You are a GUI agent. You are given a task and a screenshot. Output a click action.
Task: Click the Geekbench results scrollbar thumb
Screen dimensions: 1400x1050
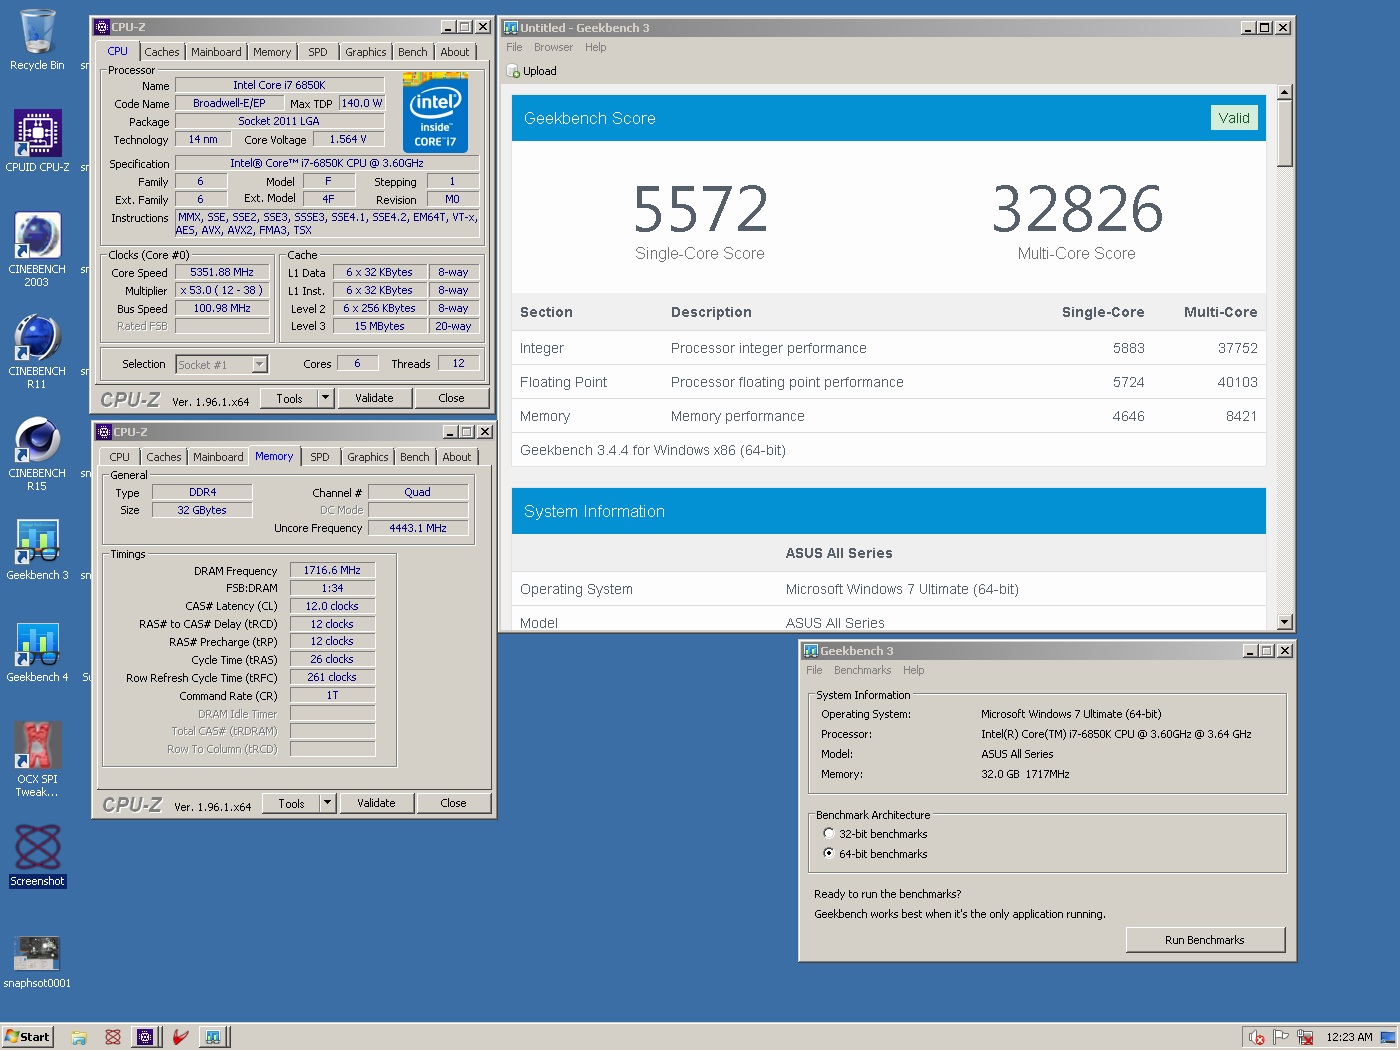(1286, 133)
